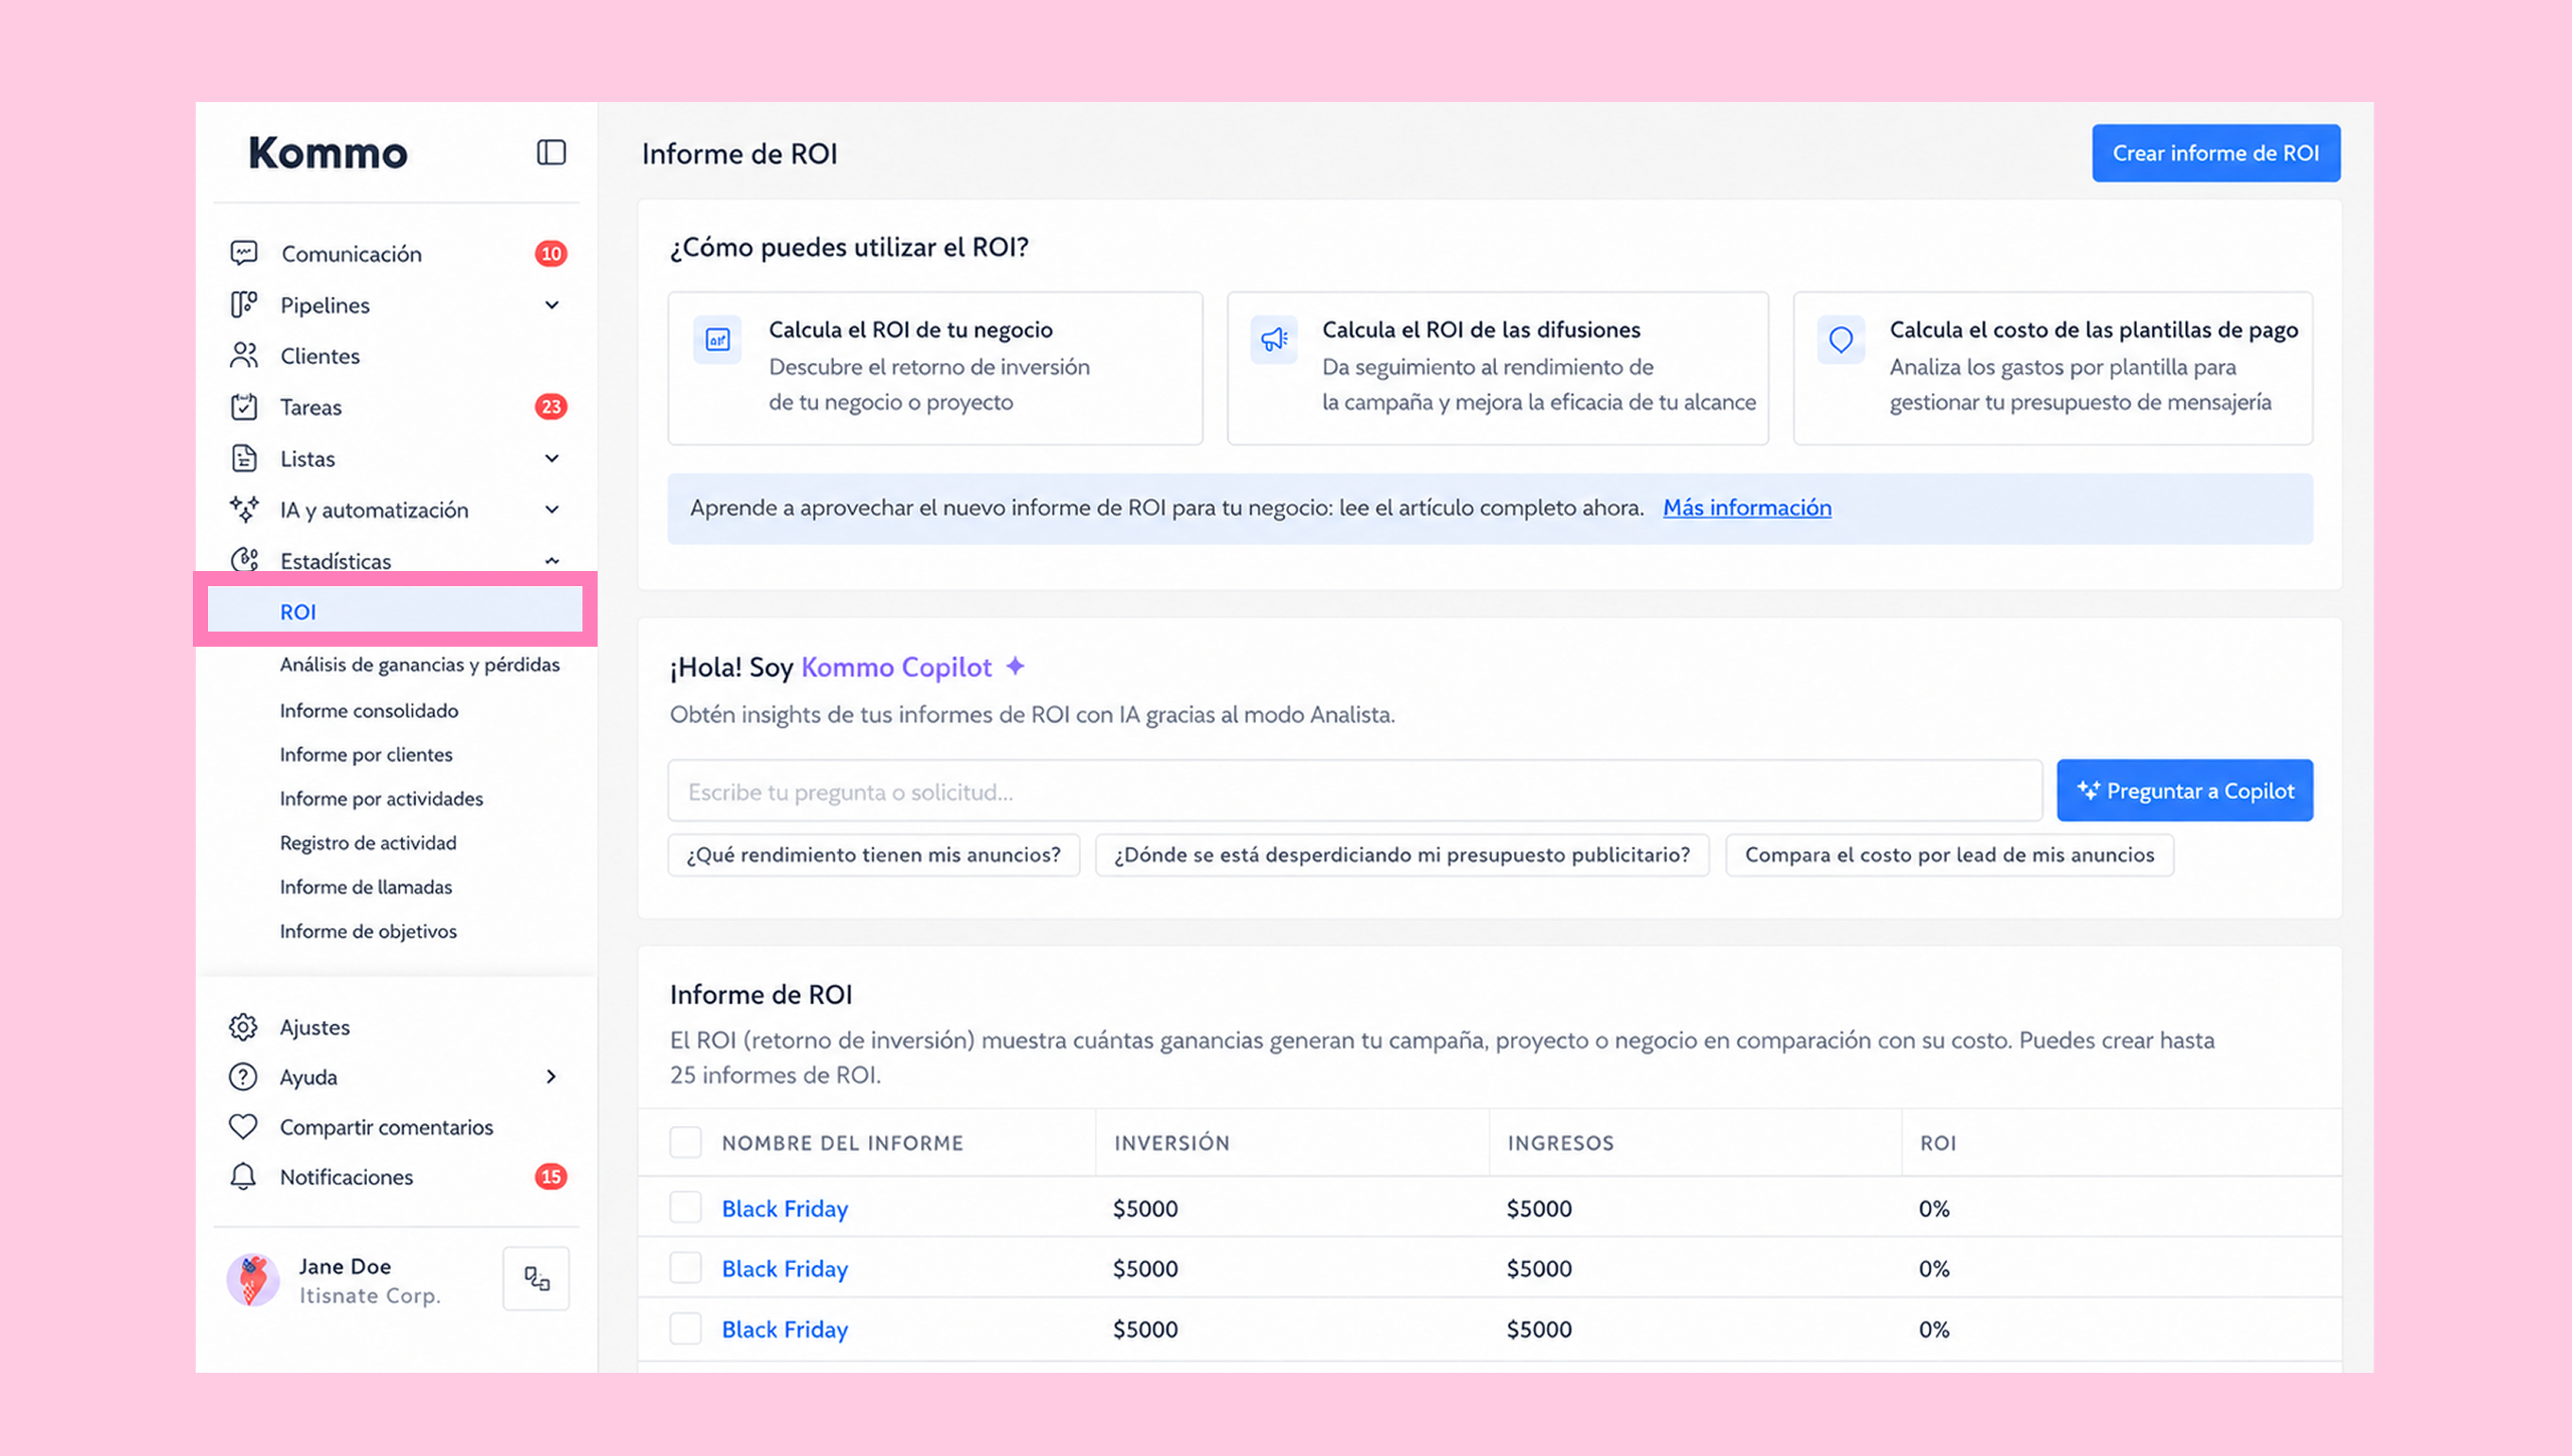The height and width of the screenshot is (1456, 2572).
Task: Click the Tareas calendar-check icon
Action: point(244,406)
